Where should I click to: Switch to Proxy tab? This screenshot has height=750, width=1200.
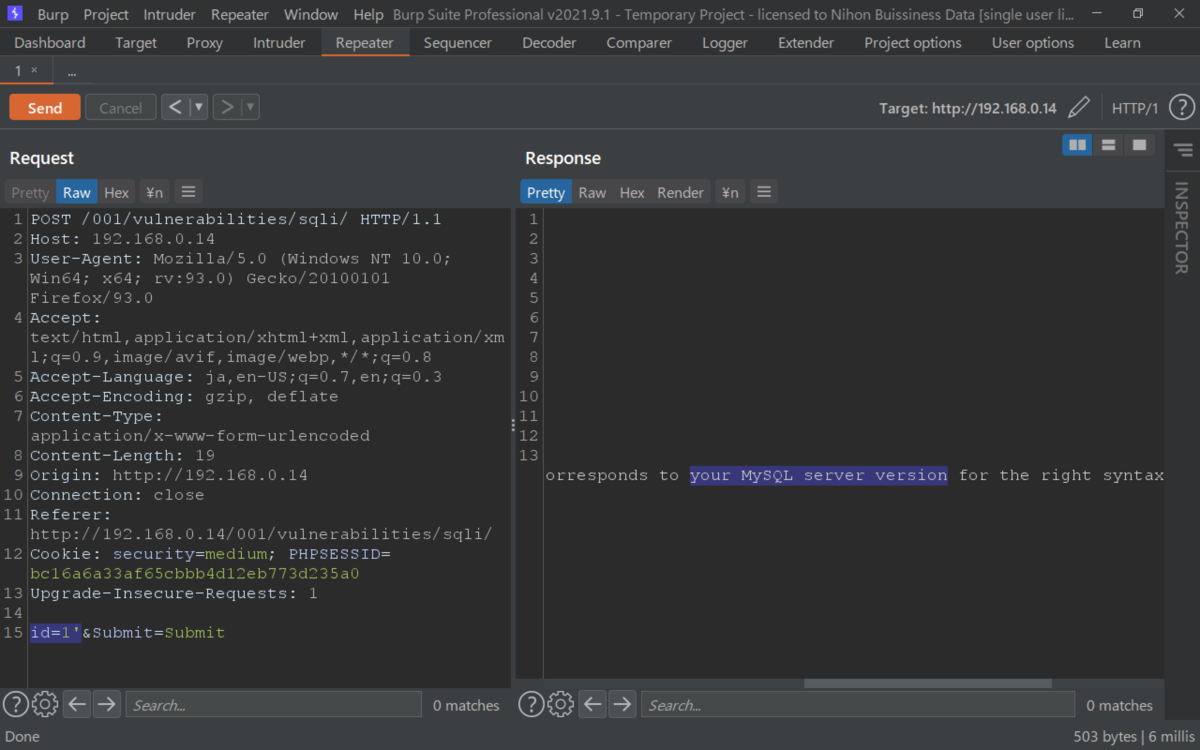click(205, 43)
